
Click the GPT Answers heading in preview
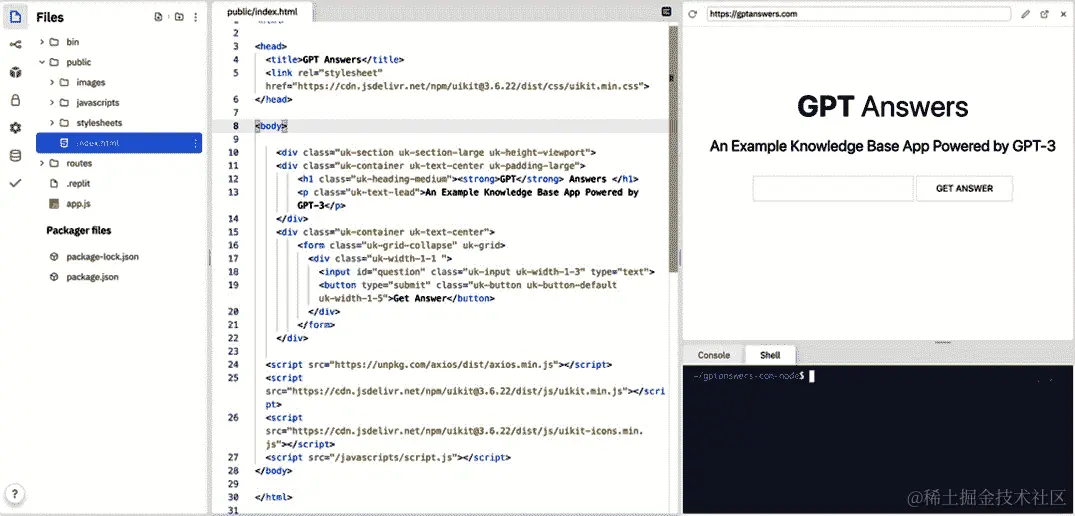click(x=882, y=107)
